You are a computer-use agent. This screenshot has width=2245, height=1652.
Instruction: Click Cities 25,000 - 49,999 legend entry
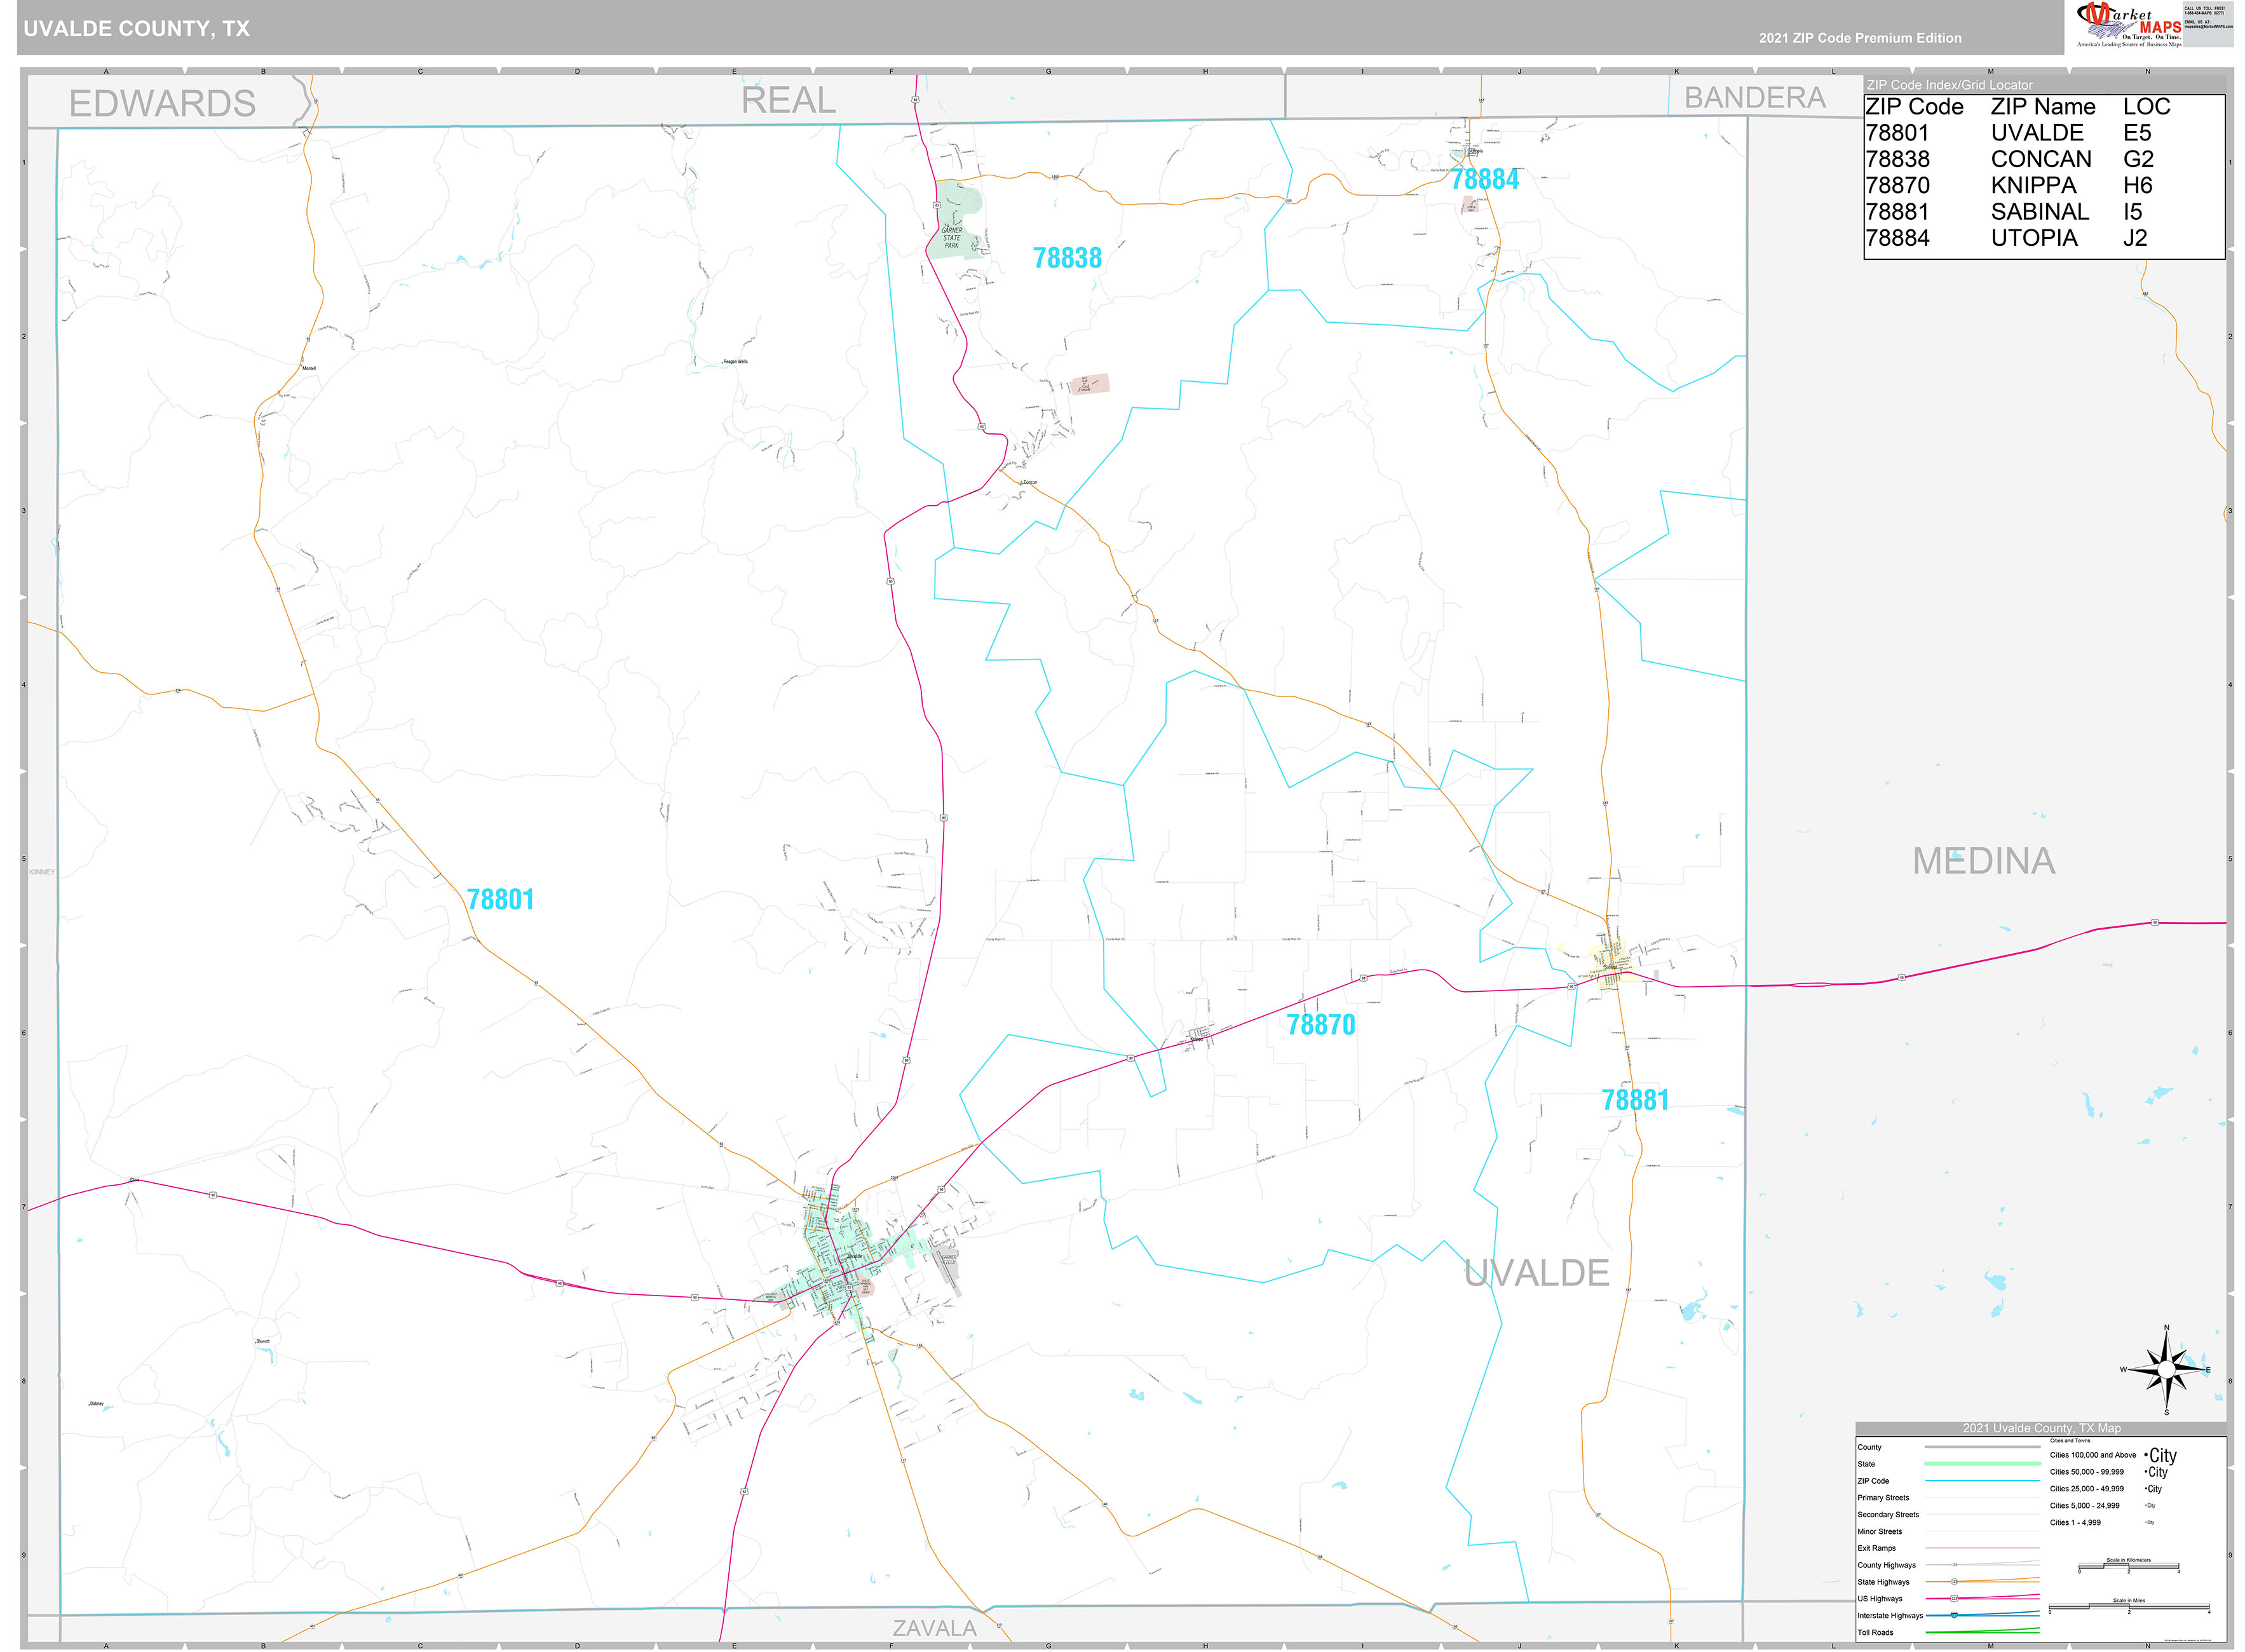2087,1489
